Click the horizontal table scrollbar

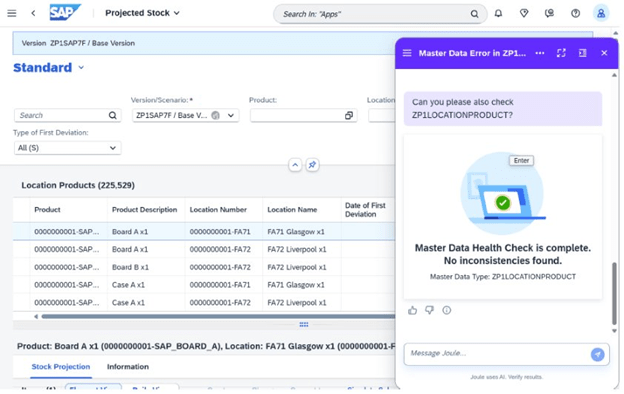click(x=218, y=317)
